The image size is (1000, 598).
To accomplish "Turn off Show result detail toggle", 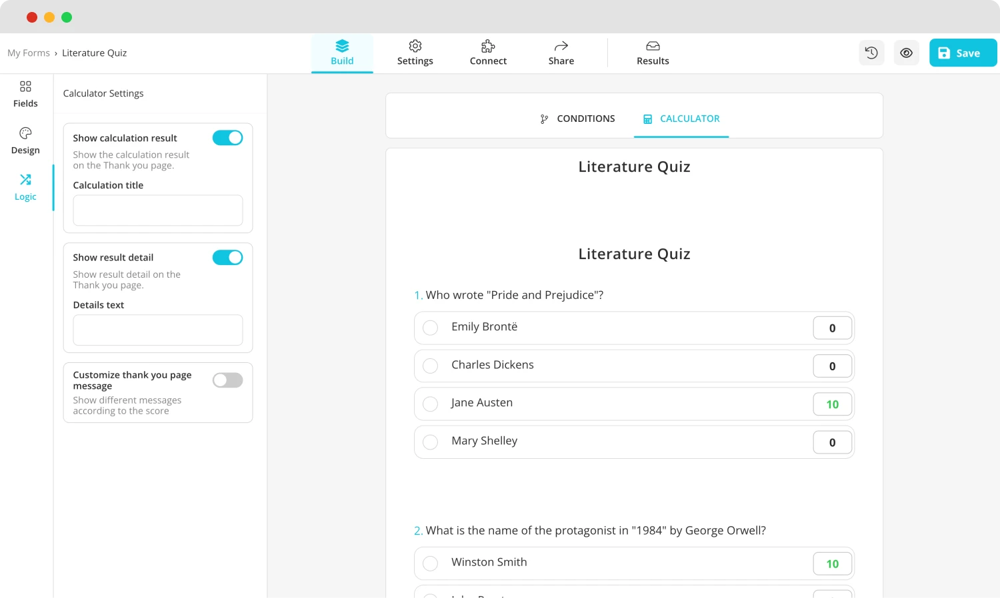I will [x=228, y=258].
